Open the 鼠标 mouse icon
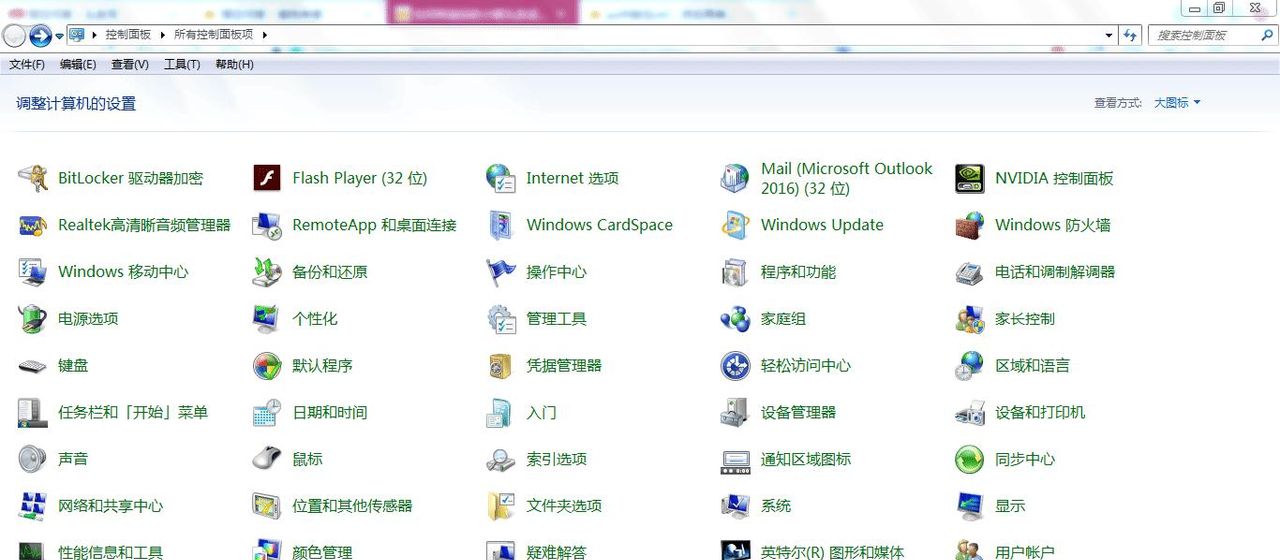Screen dimensions: 1280x560 tap(267, 460)
